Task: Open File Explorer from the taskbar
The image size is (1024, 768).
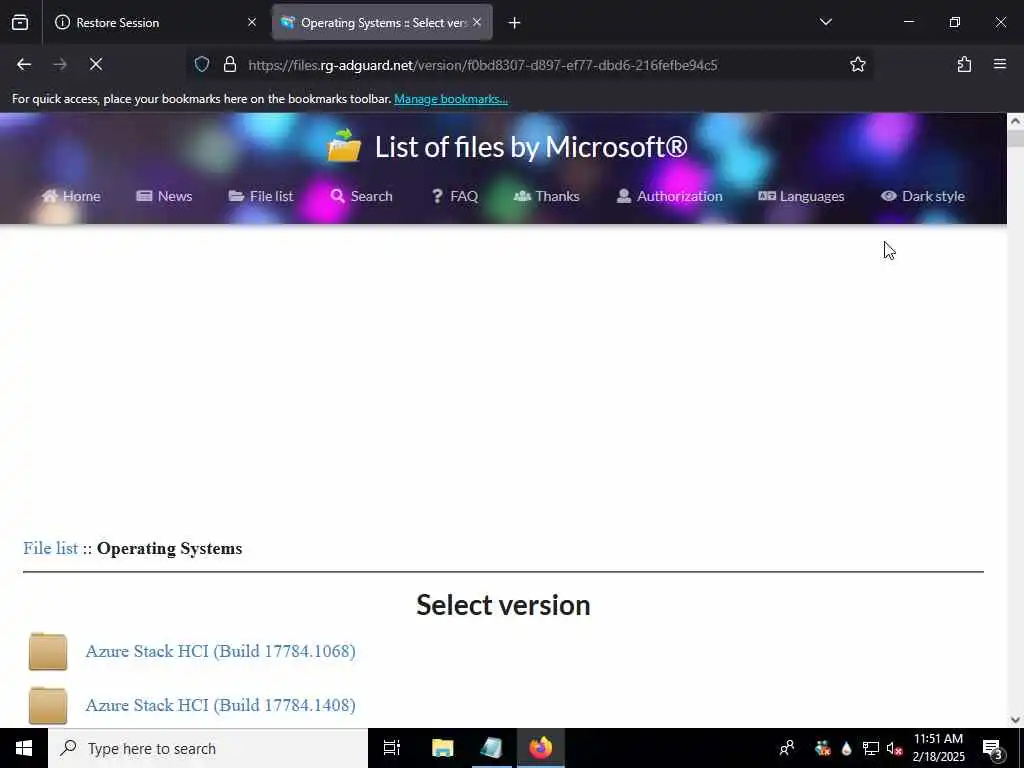Action: pos(442,748)
